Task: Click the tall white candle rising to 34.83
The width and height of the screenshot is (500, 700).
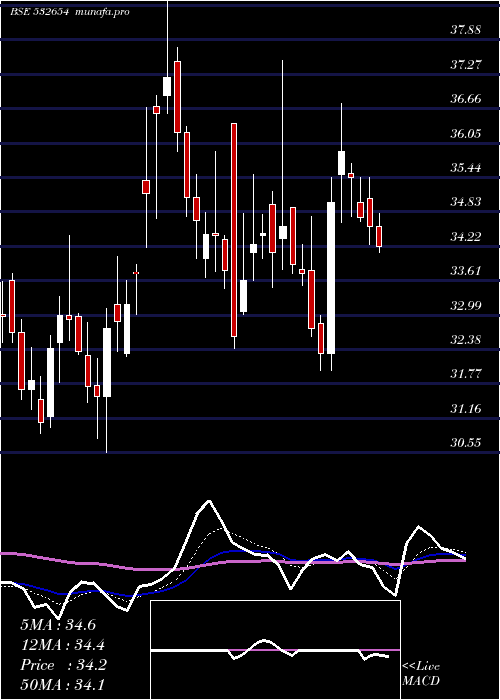Action: [331, 278]
